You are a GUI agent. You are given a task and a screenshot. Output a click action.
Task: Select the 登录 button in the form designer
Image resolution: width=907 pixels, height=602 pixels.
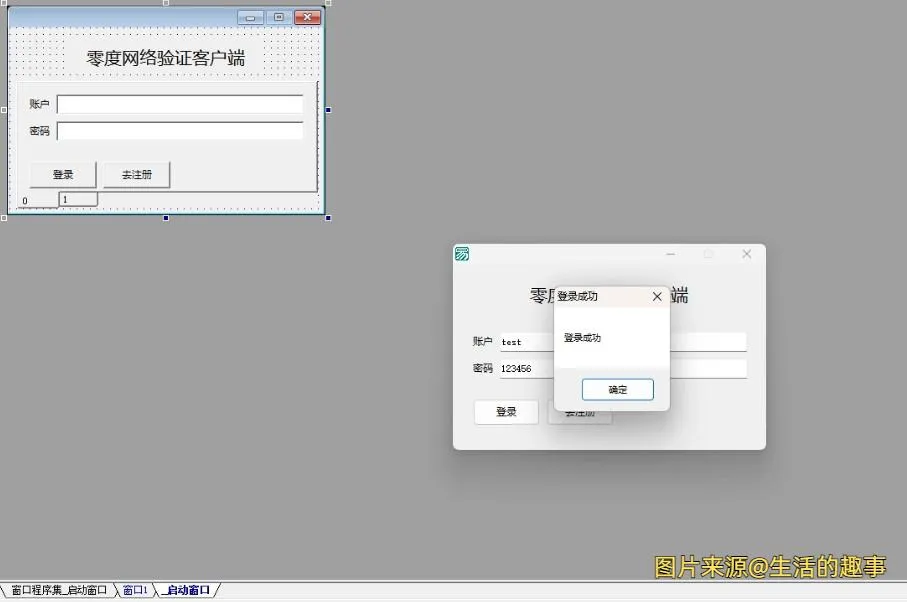62,174
